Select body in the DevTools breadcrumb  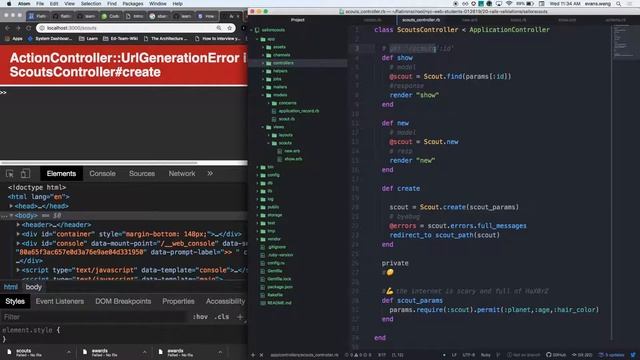(x=33, y=287)
